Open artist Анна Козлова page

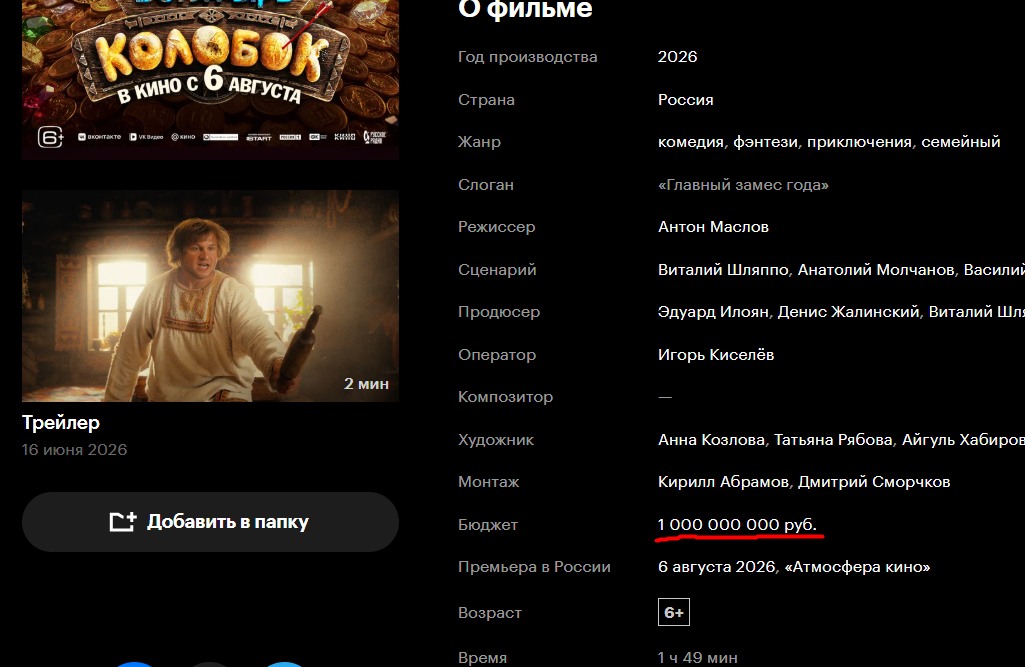pos(711,439)
